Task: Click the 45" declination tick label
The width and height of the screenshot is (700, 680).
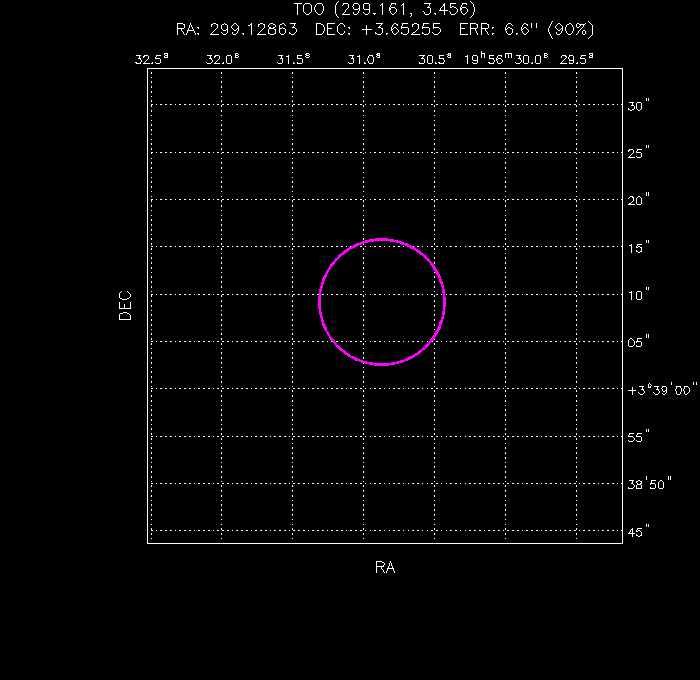Action: pyautogui.click(x=638, y=532)
